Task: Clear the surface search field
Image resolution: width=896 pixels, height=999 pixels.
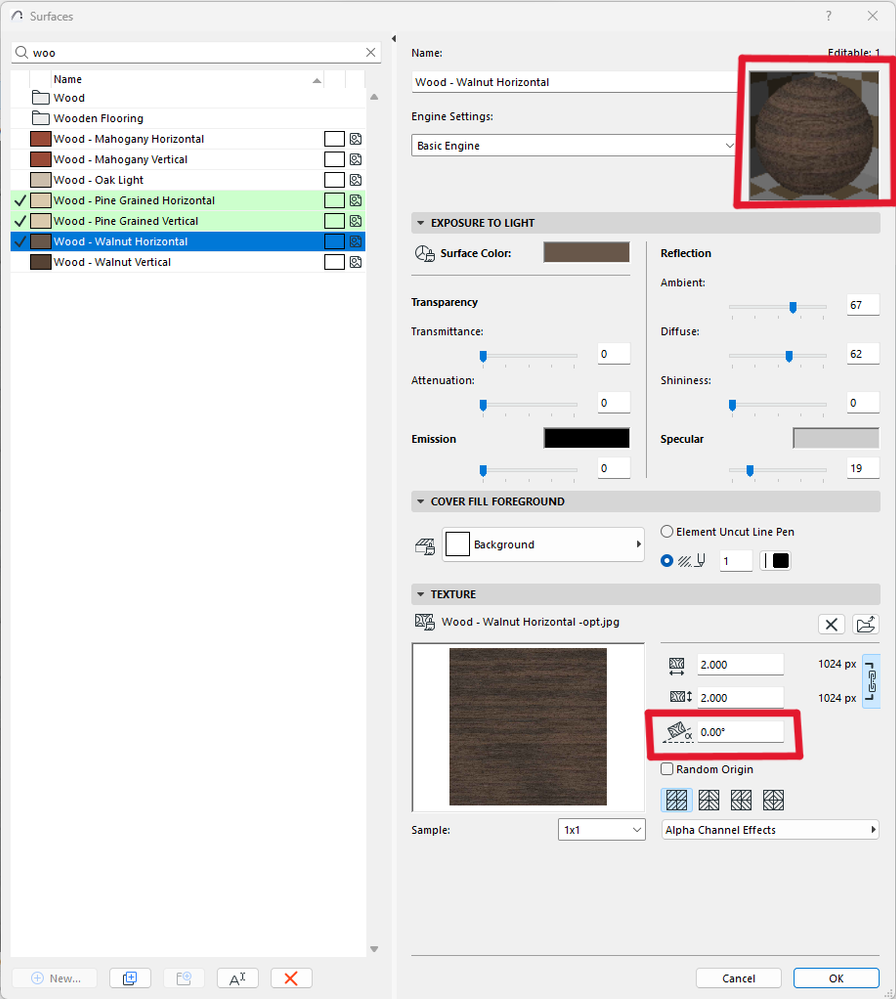Action: coord(370,52)
